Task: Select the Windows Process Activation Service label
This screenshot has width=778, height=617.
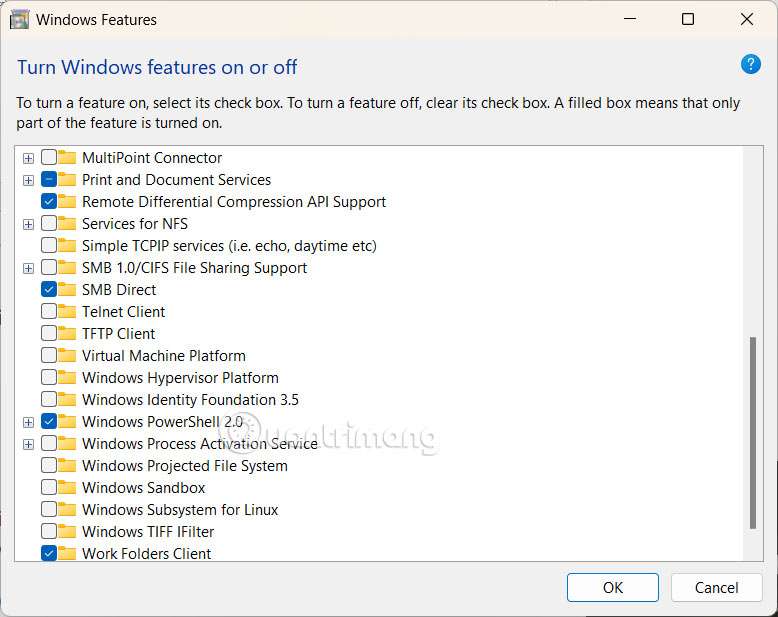Action: tap(199, 443)
